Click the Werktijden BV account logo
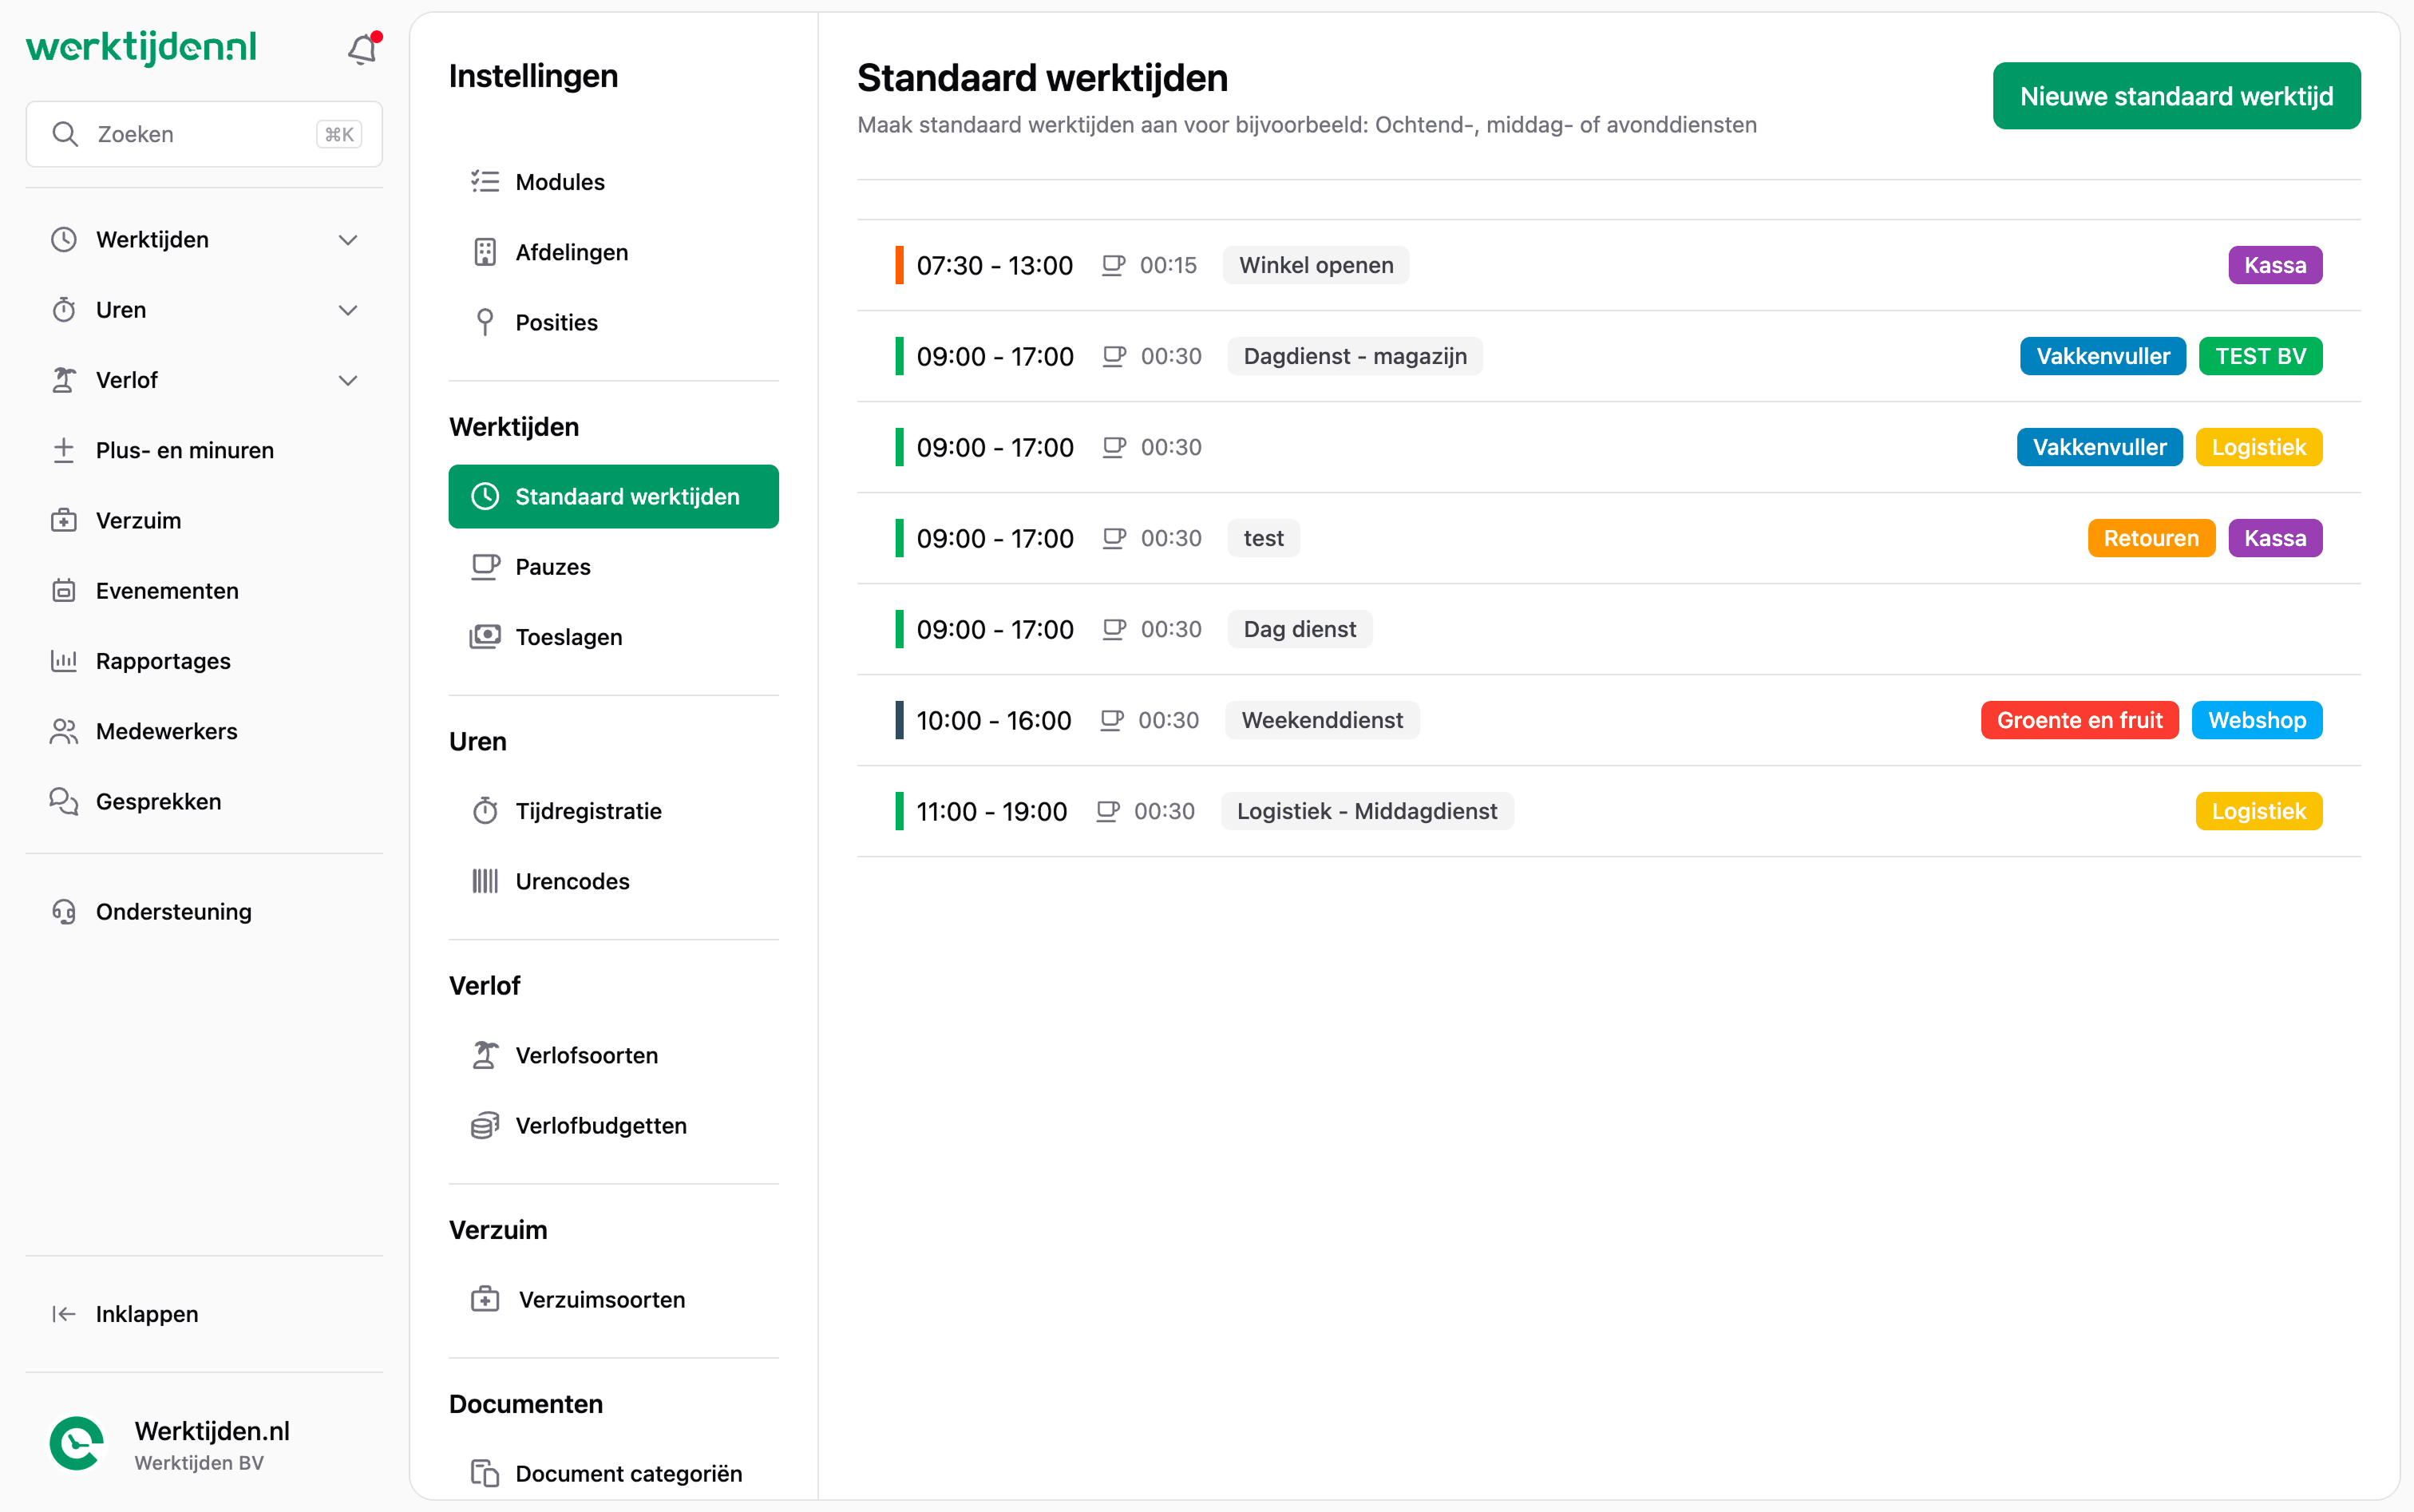The width and height of the screenshot is (2414, 1512). point(77,1444)
